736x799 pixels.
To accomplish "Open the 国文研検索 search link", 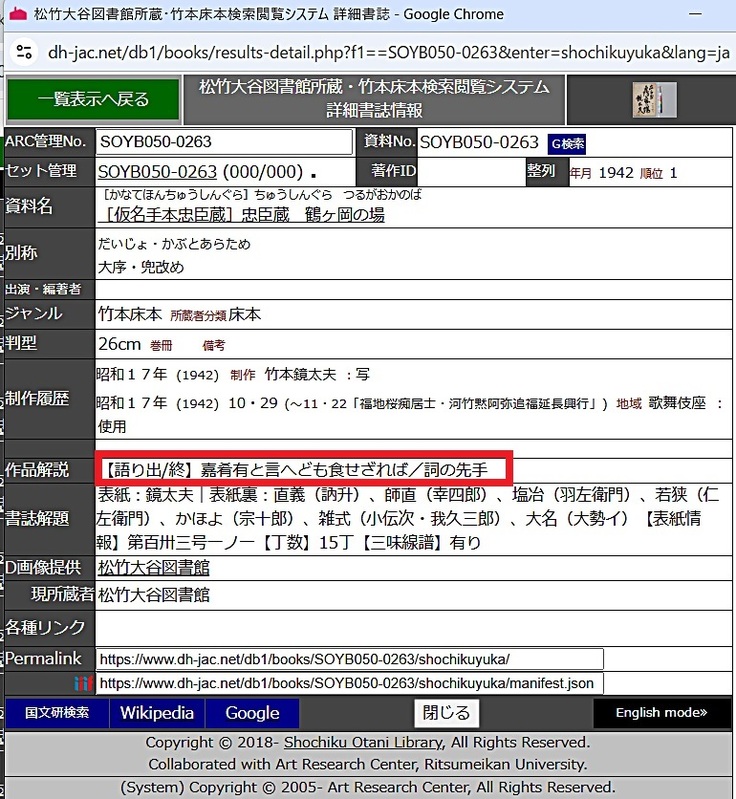I will point(57,713).
